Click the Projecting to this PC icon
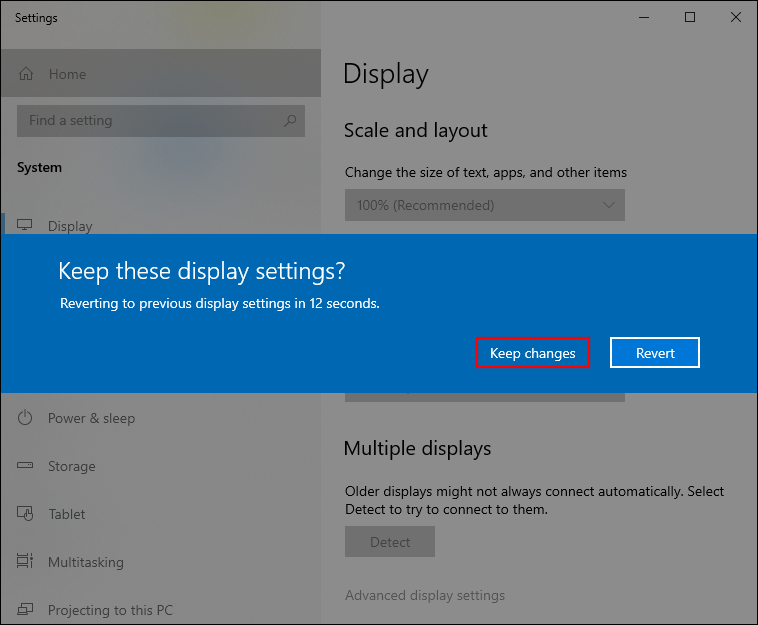Screen dimensions: 758x625 point(26,610)
